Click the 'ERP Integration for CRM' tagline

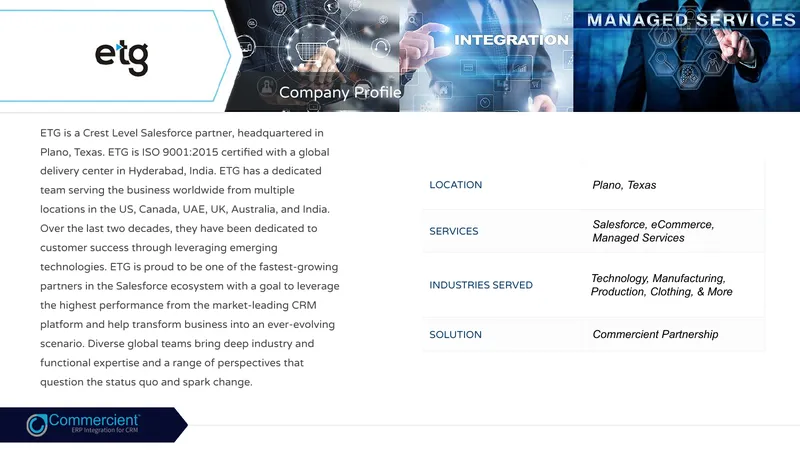105,430
